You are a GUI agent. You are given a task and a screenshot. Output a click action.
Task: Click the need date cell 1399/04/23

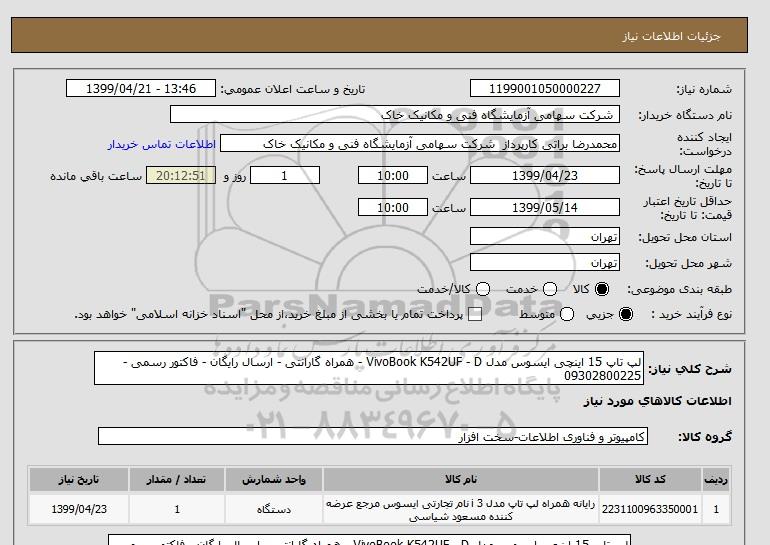pyautogui.click(x=79, y=509)
